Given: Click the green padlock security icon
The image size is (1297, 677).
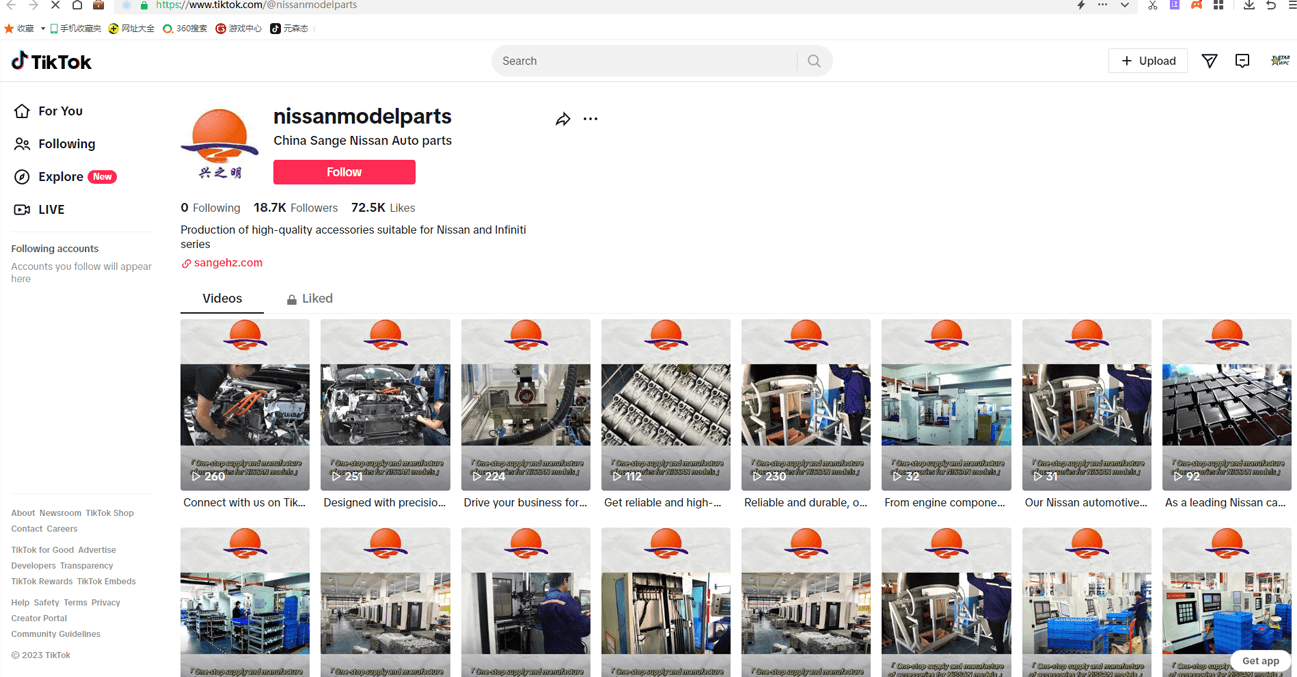Looking at the screenshot, I should pyautogui.click(x=144, y=5).
